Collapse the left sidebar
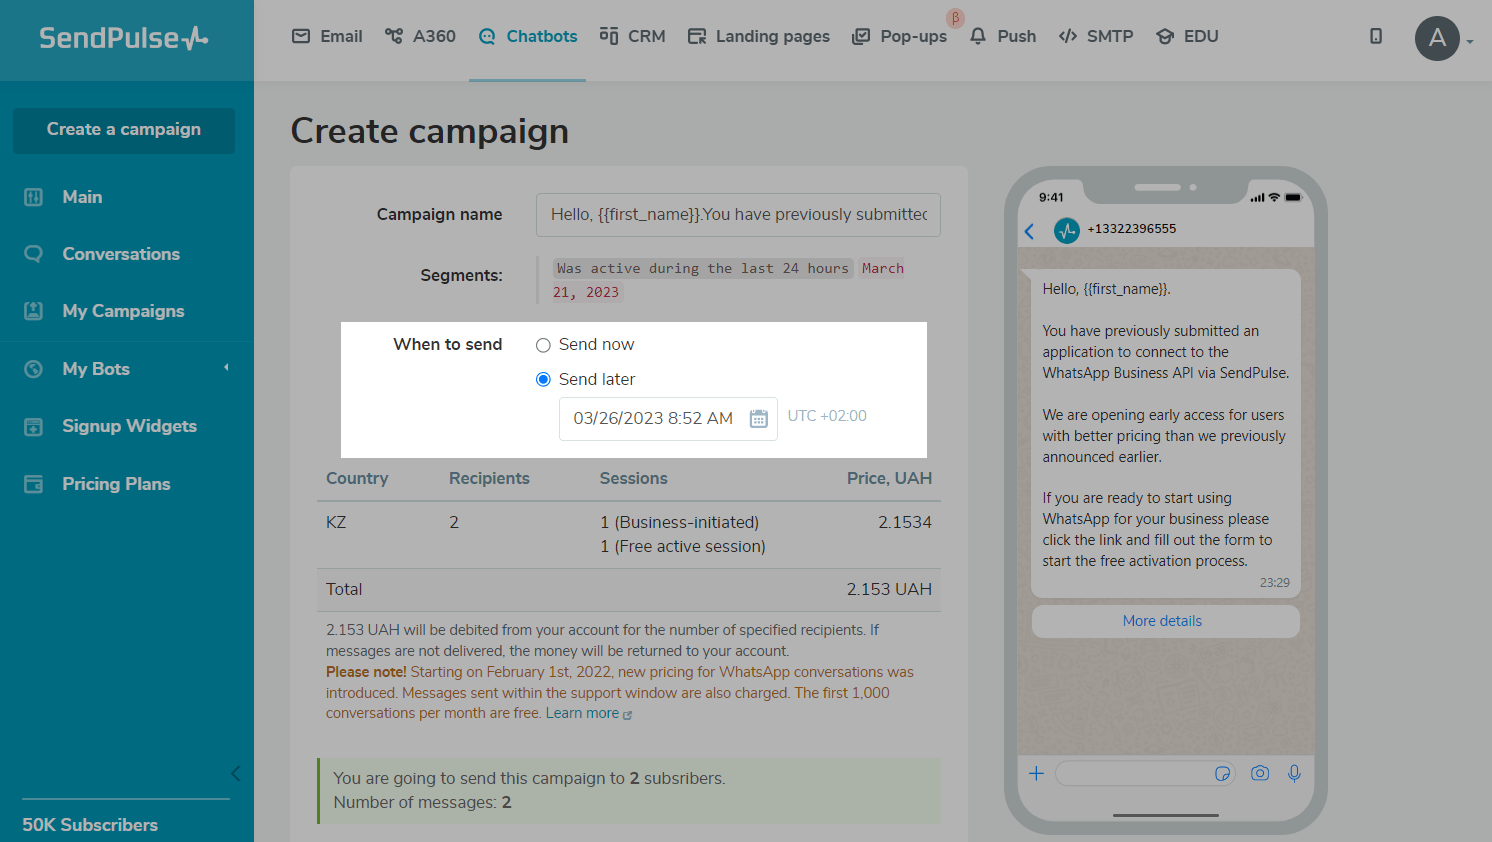Image resolution: width=1492 pixels, height=842 pixels. point(235,773)
